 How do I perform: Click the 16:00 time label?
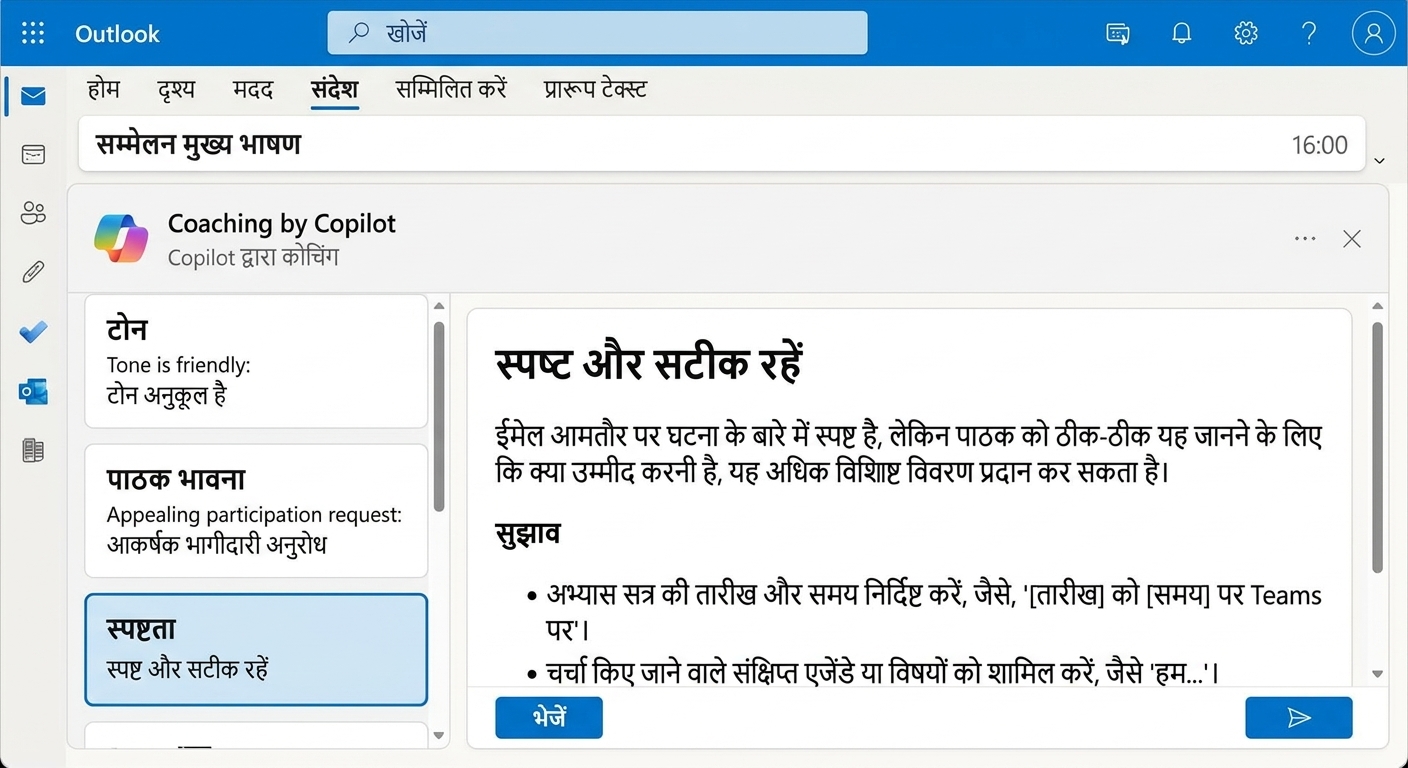pos(1320,145)
